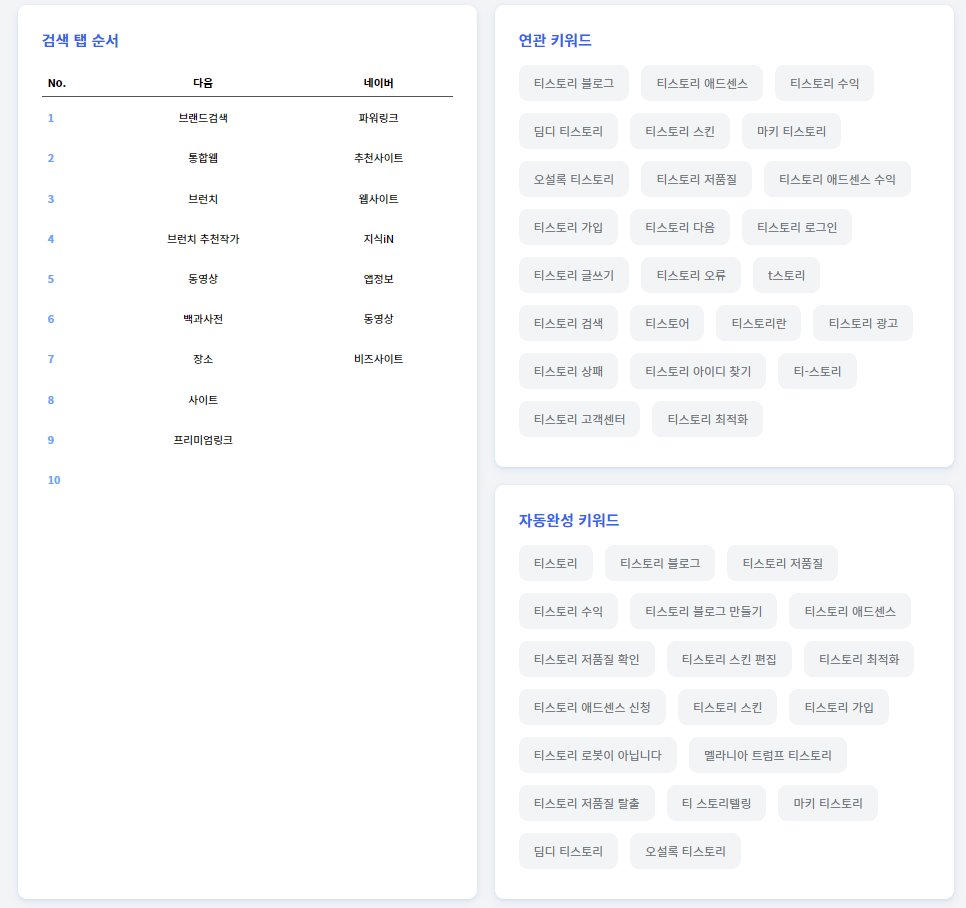Click the '티스토리 블로그' related keyword chip

[573, 83]
